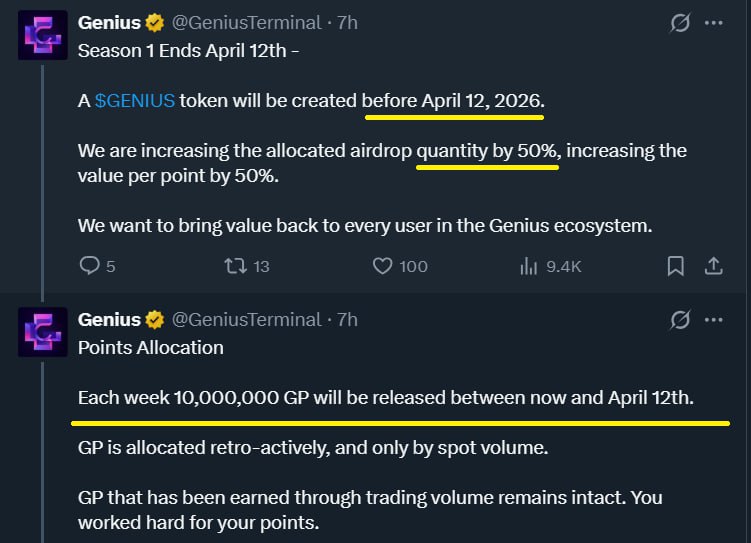
Task: Bookmark the Season 1 Ends tweet
Action: click(x=676, y=266)
